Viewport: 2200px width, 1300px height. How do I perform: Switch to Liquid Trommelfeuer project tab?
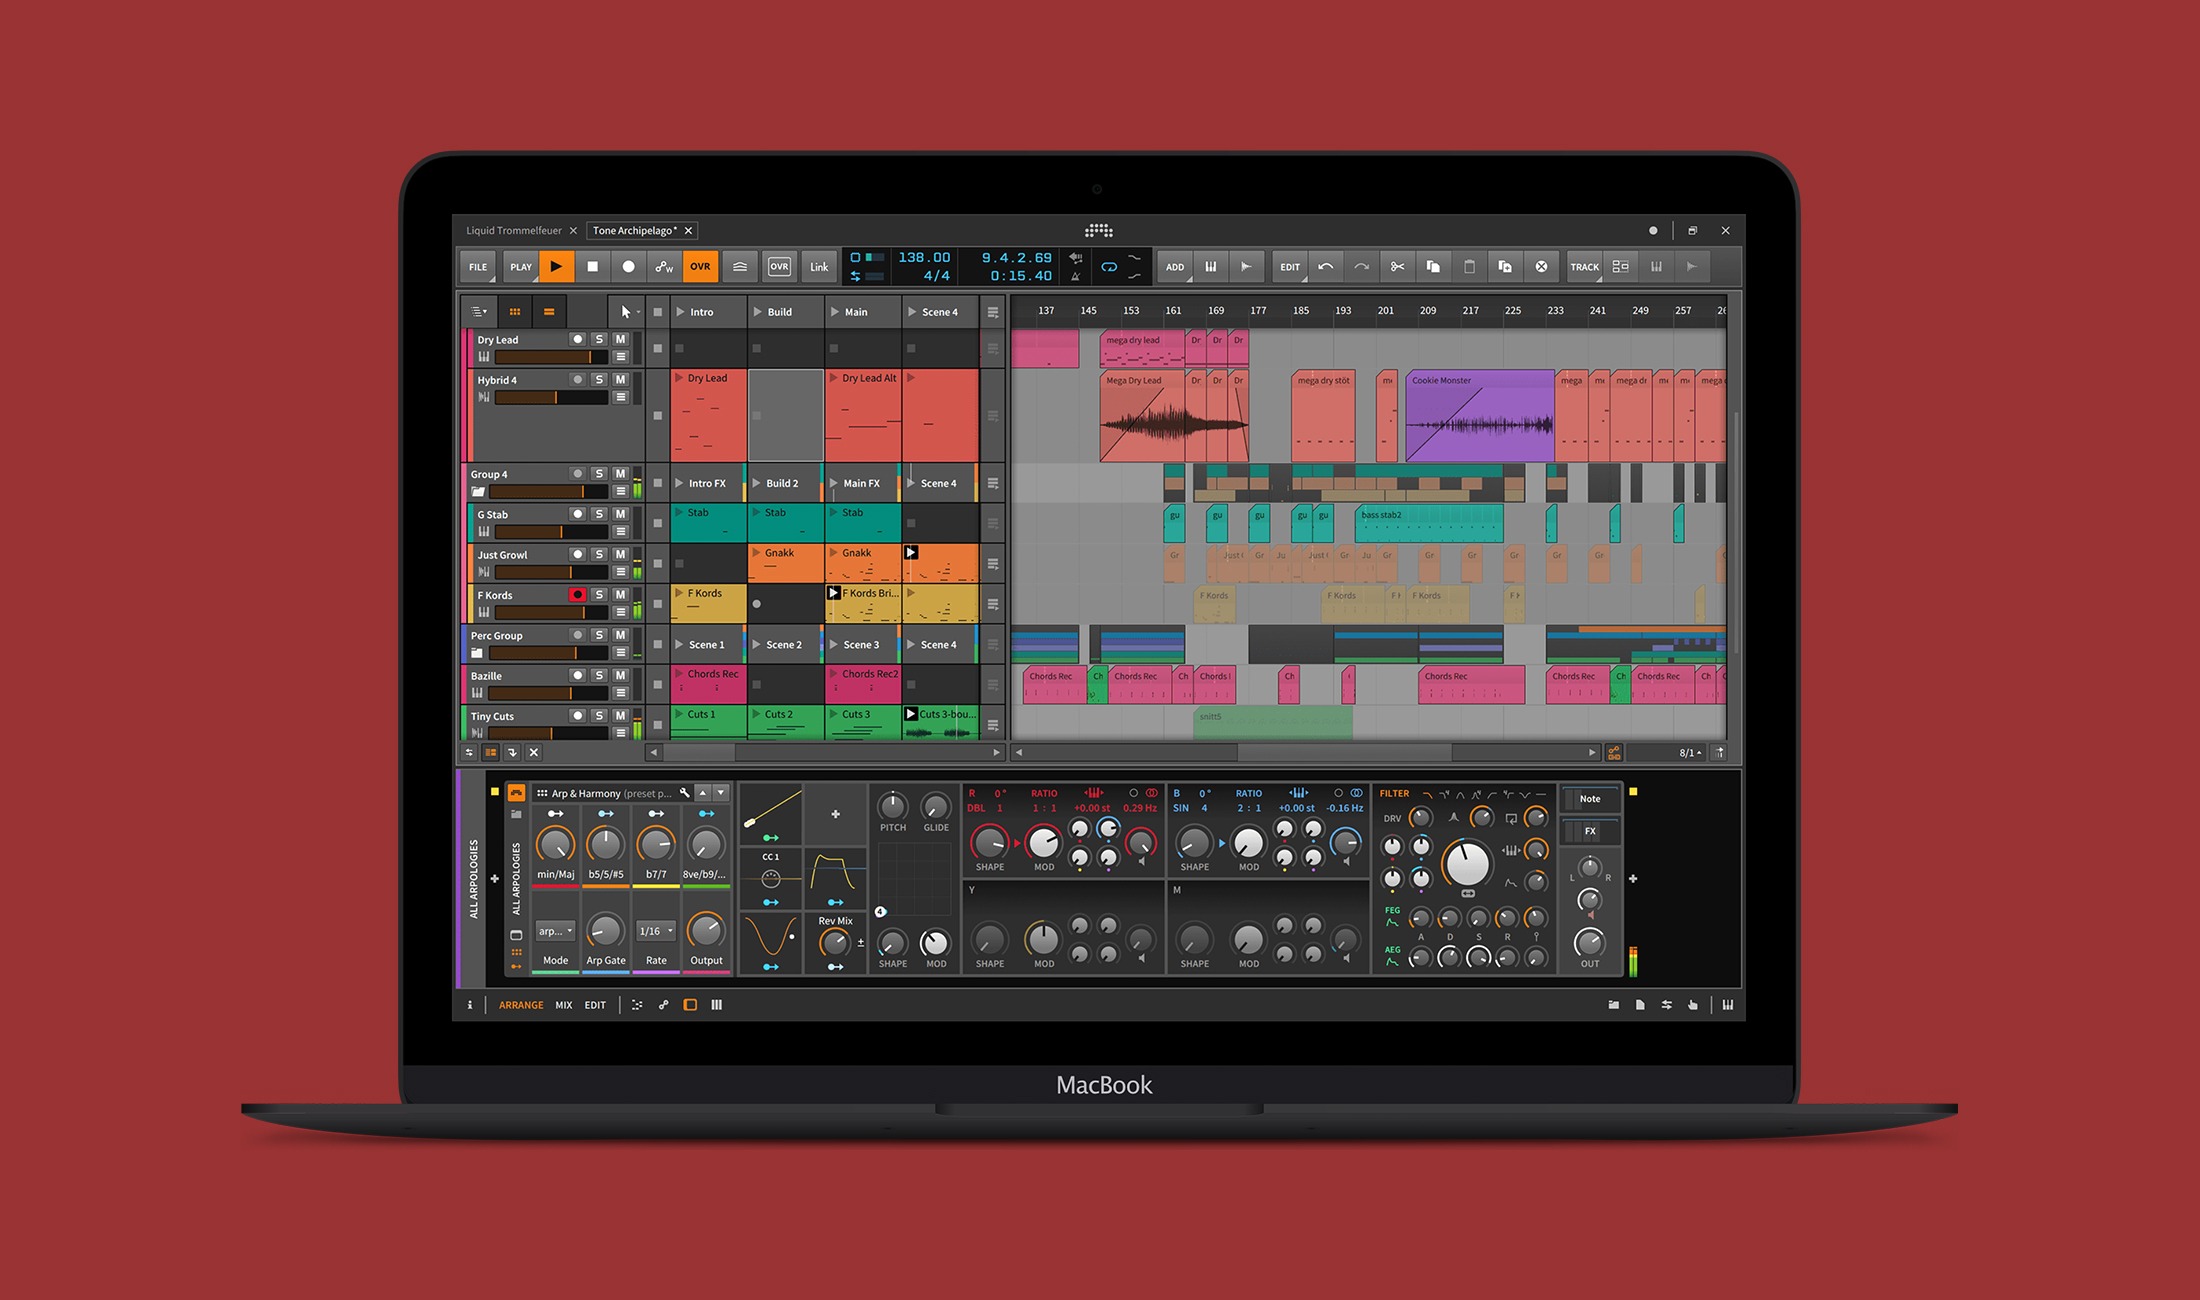pos(514,231)
